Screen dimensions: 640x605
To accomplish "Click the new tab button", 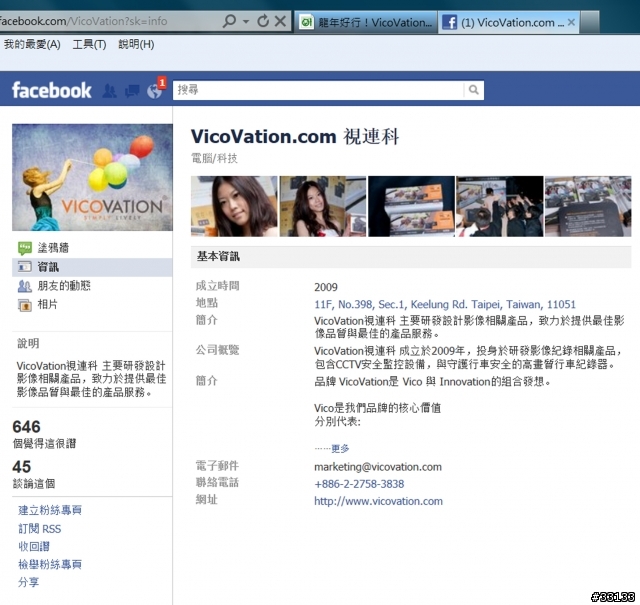I will pyautogui.click(x=589, y=22).
